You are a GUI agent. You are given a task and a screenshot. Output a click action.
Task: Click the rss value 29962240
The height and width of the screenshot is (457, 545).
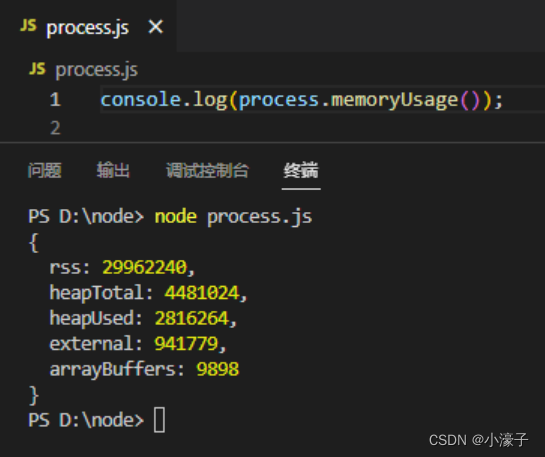145,268
